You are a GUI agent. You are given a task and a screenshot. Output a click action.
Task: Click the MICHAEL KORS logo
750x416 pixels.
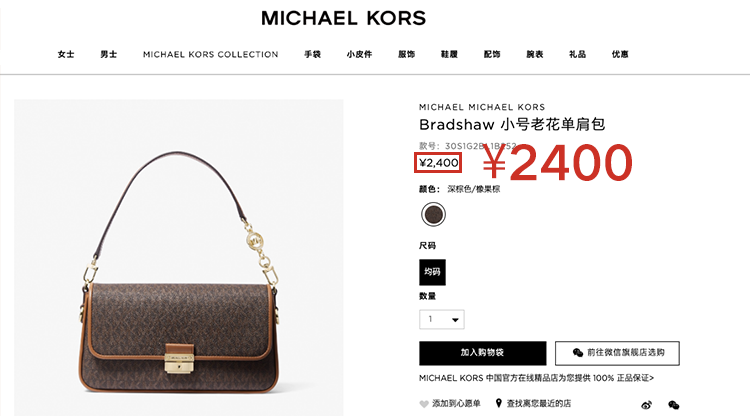(x=343, y=18)
